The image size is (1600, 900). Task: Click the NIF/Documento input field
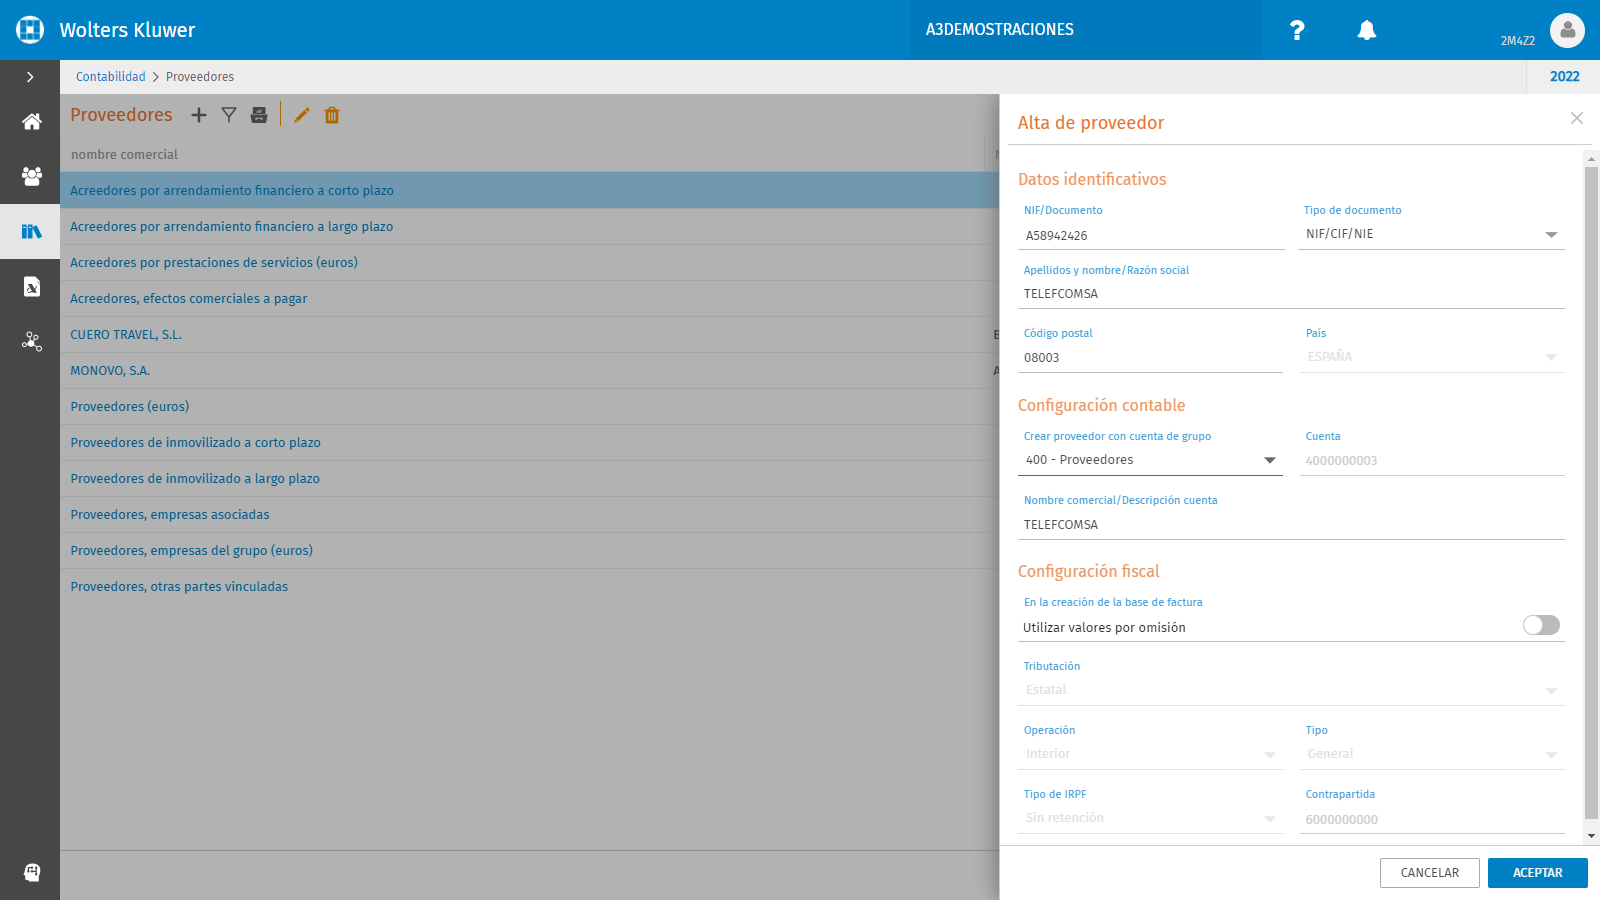point(1150,236)
